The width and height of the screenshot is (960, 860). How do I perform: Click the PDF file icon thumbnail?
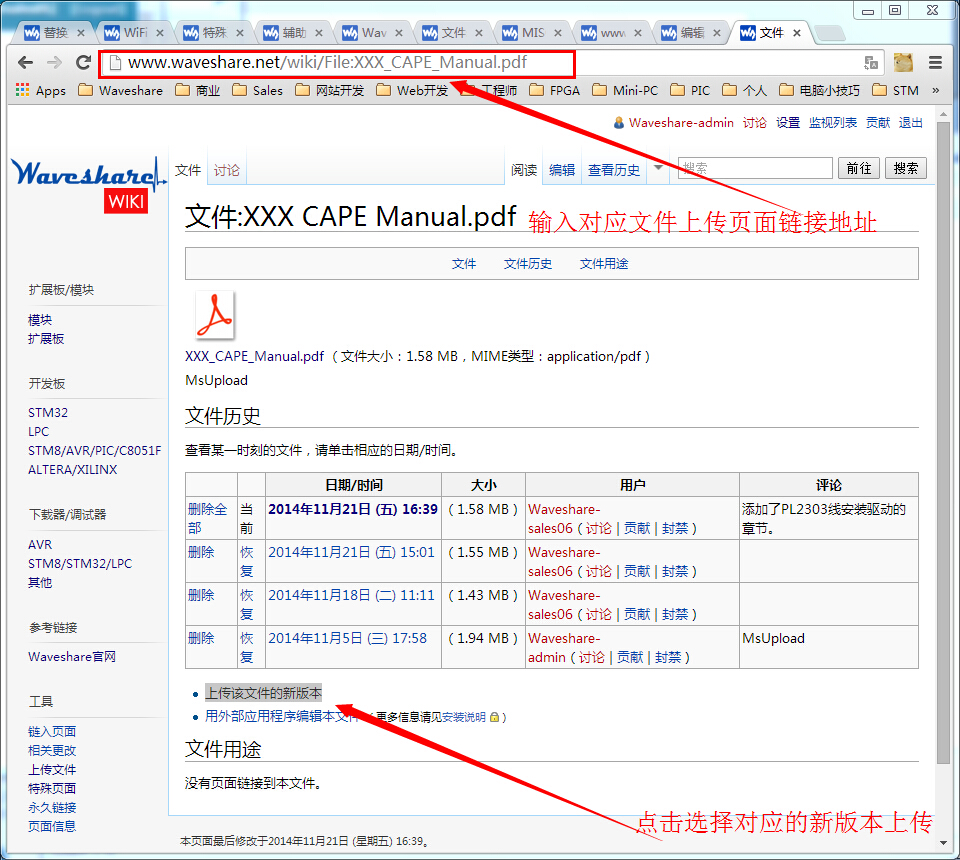pyautogui.click(x=214, y=315)
